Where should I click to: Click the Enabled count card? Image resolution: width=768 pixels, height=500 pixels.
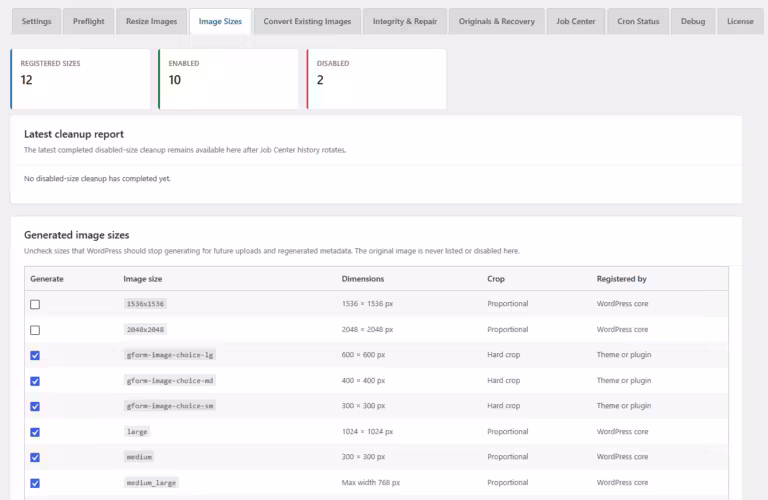228,79
